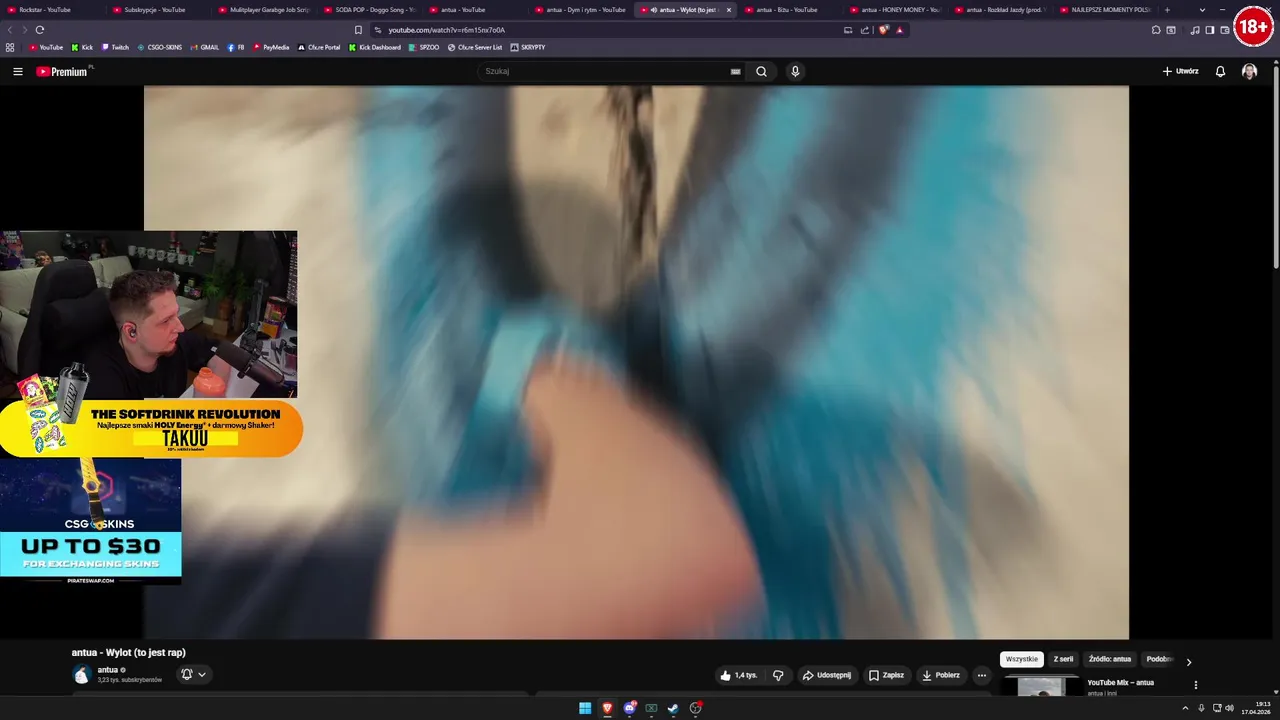
Task: Click the antua channel name
Action: [107, 670]
